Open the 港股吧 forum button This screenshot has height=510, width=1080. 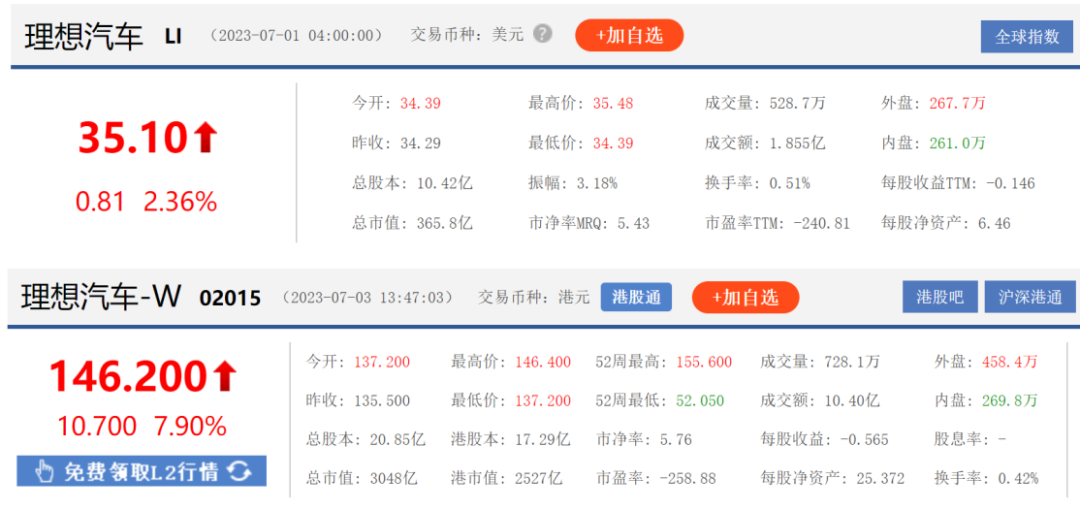click(939, 297)
